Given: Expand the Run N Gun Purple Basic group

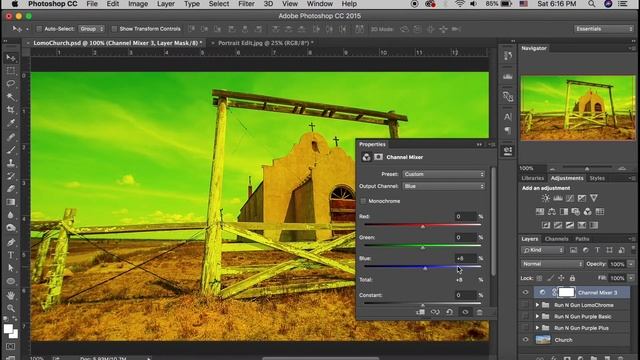Looking at the screenshot, I should pos(537,316).
